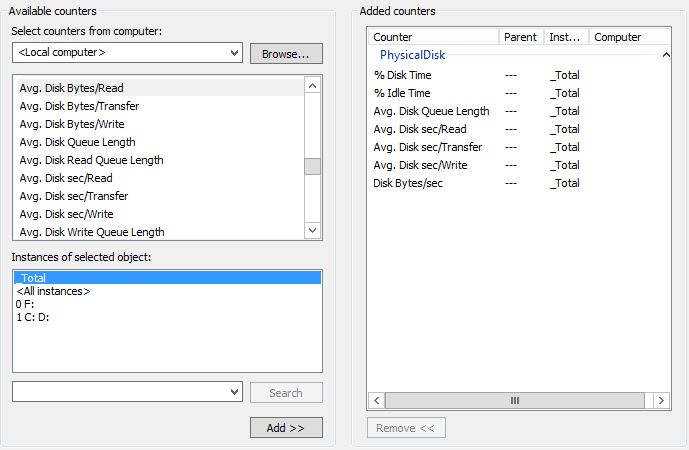The height and width of the screenshot is (450, 689).
Task: Open the Local computer dropdown
Action: (127, 53)
